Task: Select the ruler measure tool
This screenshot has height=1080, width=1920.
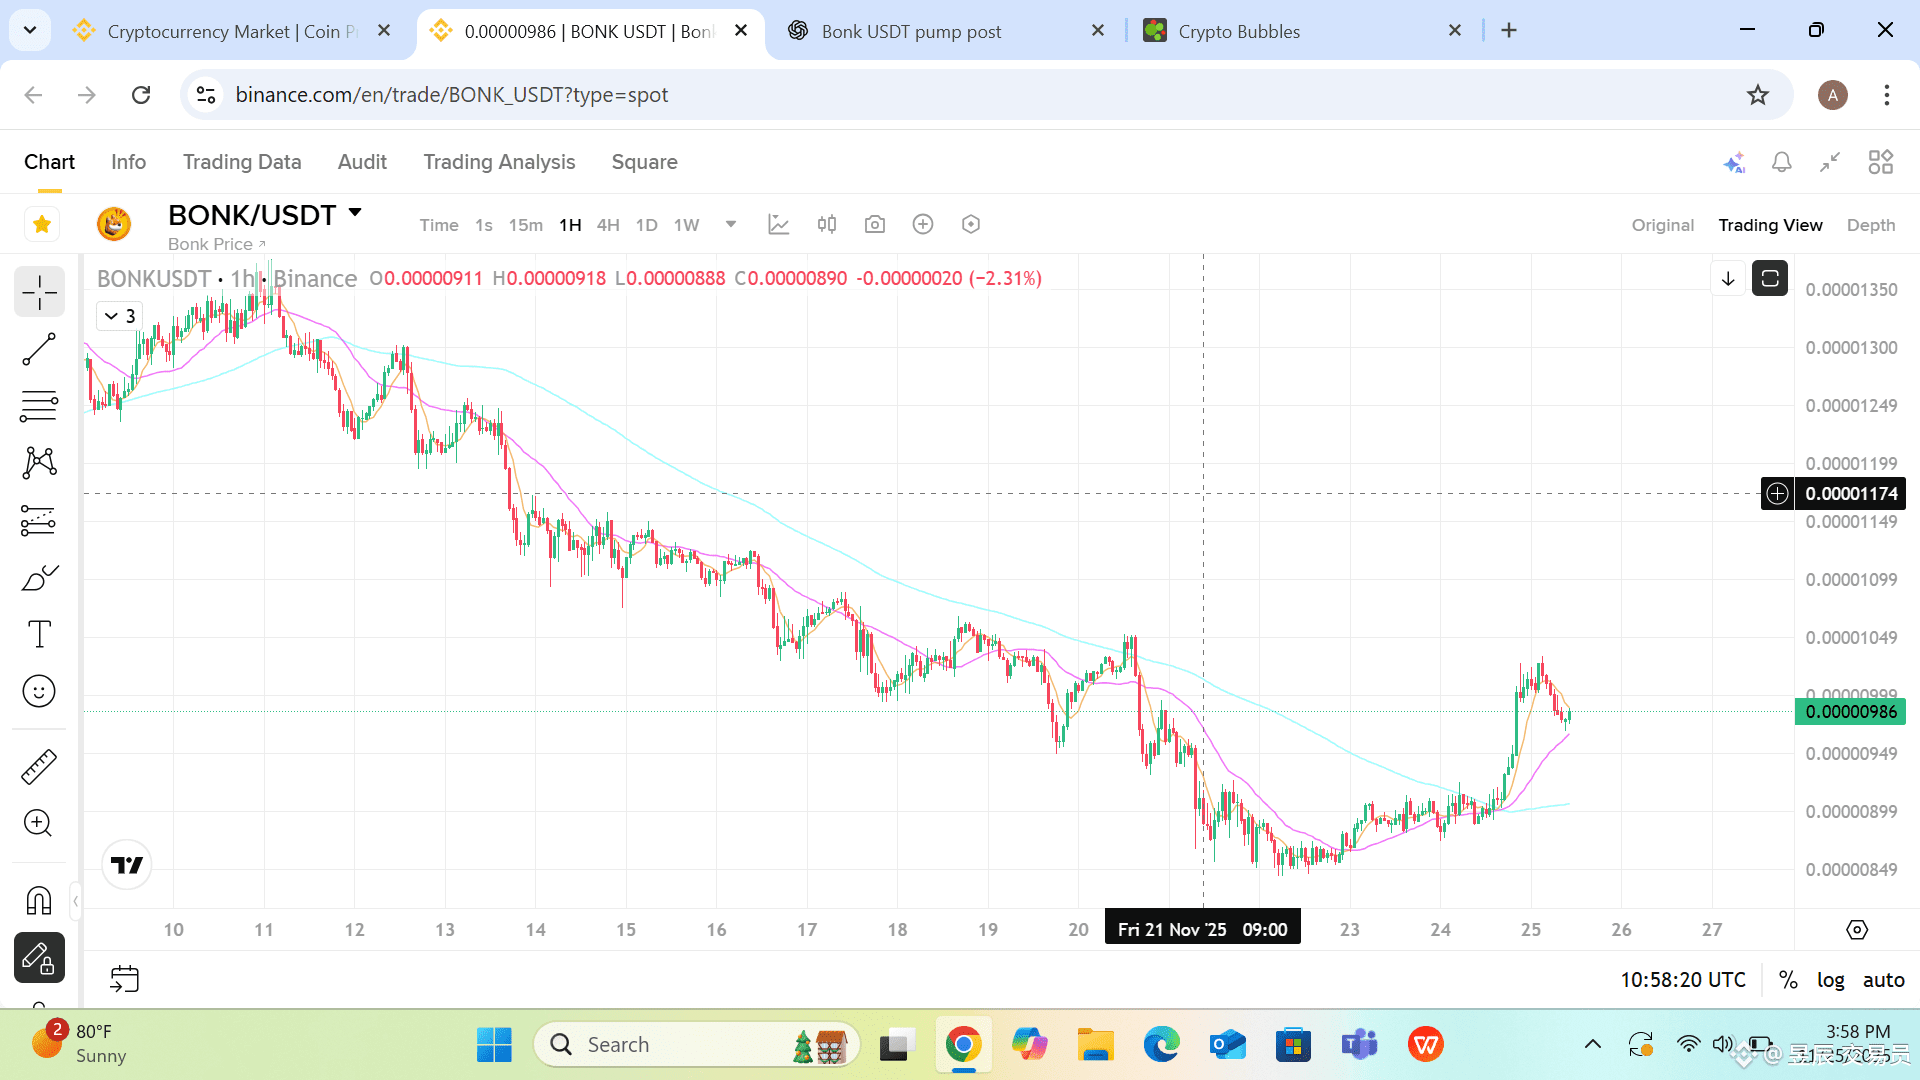Action: point(39,767)
